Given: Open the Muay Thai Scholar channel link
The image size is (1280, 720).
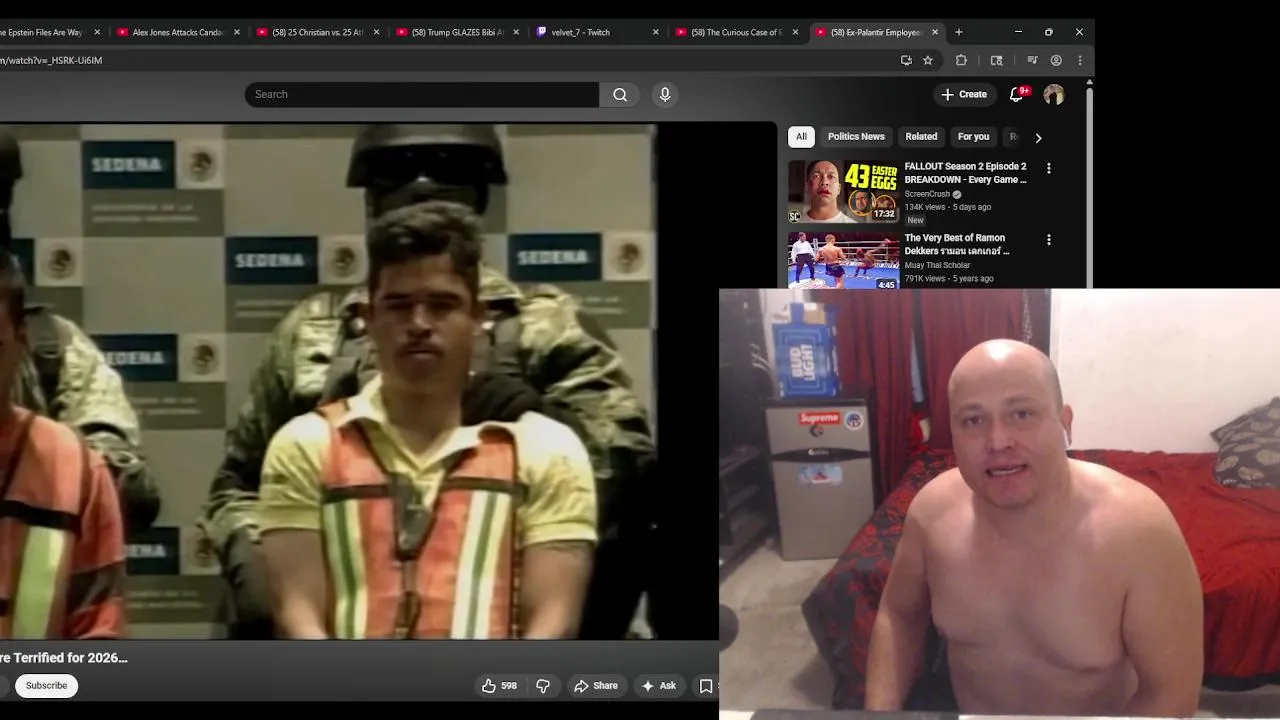Looking at the screenshot, I should [937, 265].
